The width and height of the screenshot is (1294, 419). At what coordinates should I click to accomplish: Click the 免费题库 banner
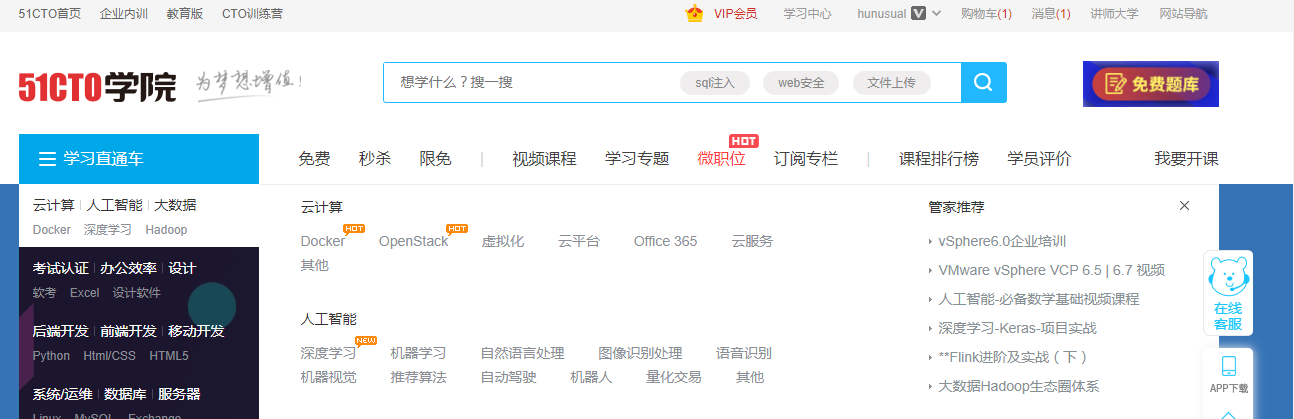pyautogui.click(x=1150, y=84)
